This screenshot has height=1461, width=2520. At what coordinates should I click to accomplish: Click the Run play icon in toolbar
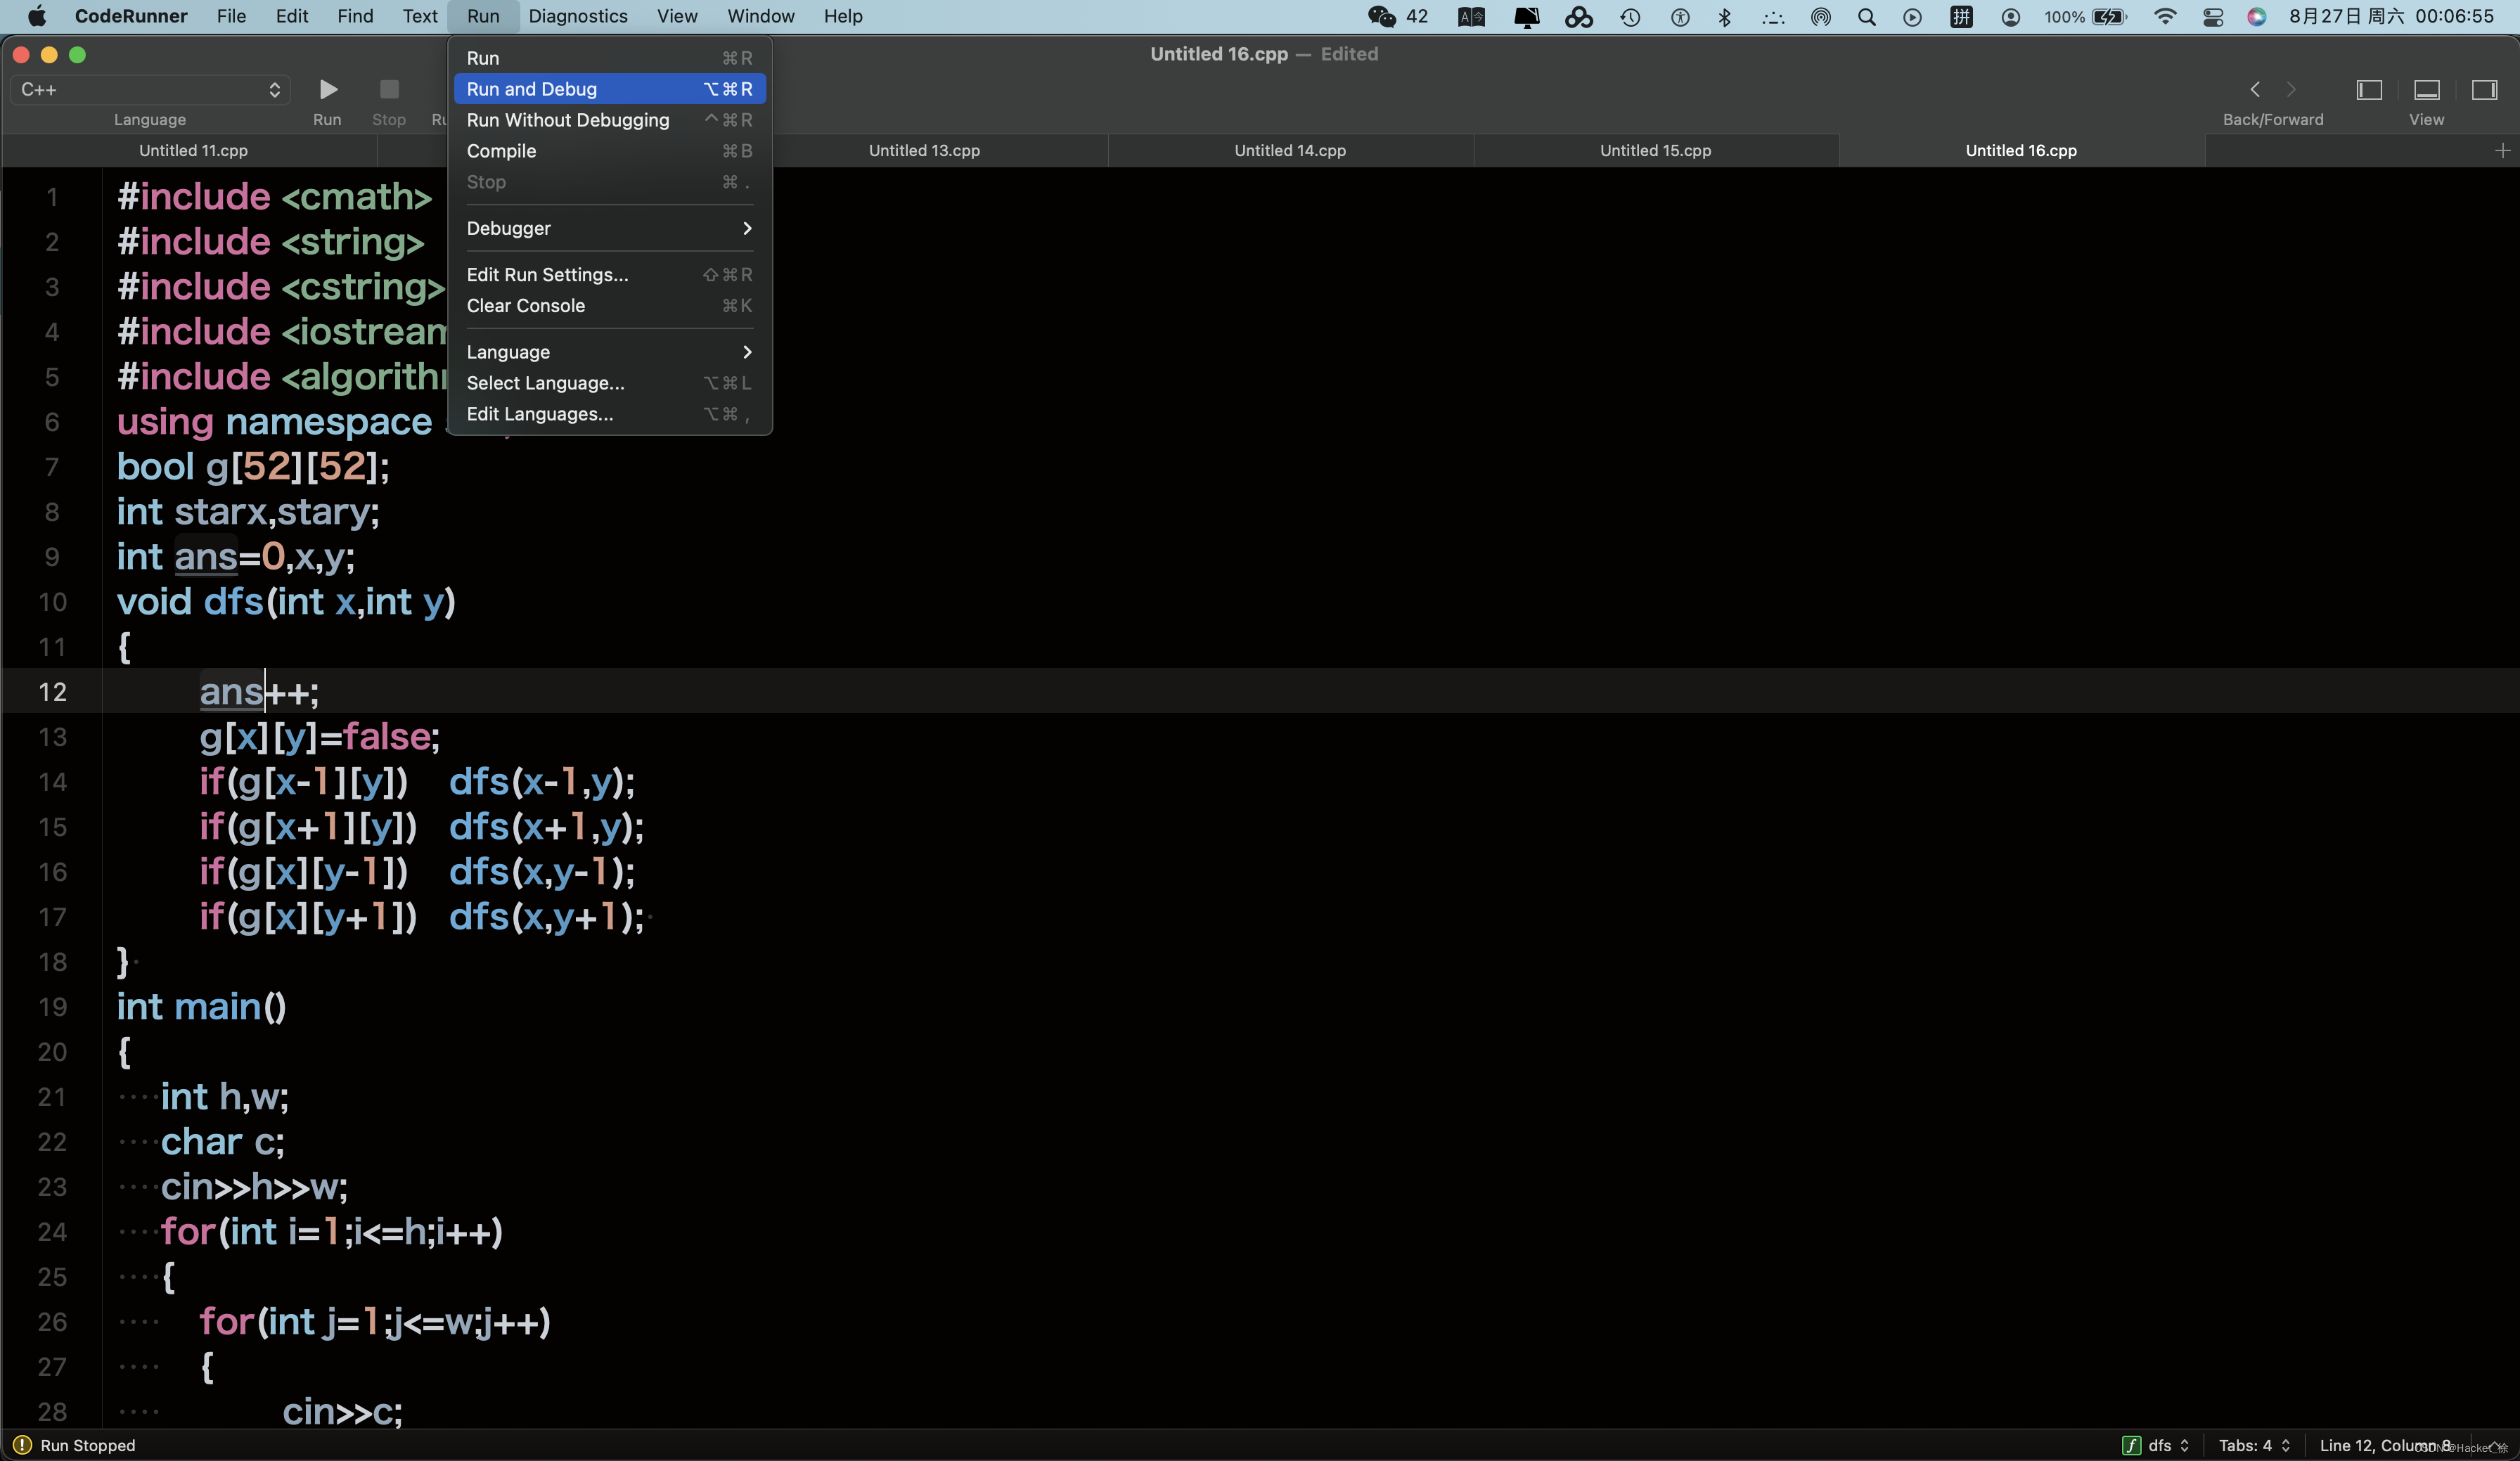[327, 90]
